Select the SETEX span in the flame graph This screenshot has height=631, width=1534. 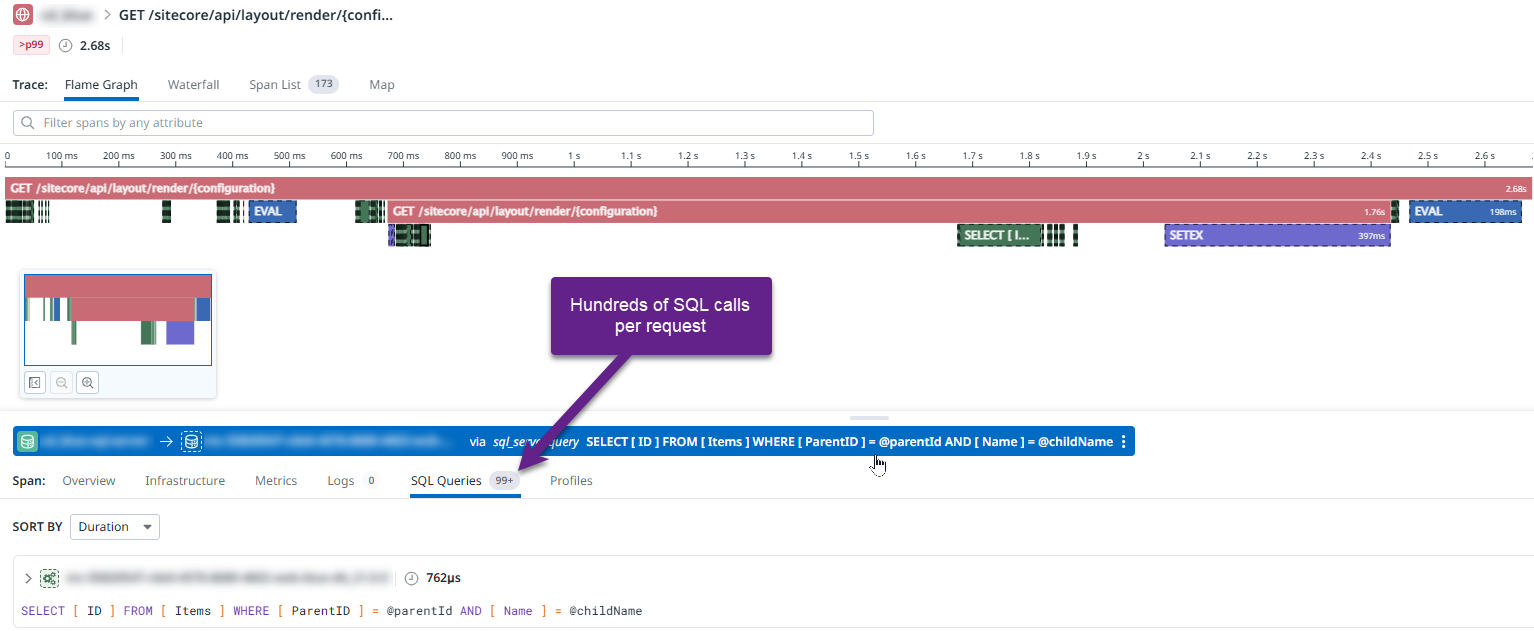pos(1277,235)
